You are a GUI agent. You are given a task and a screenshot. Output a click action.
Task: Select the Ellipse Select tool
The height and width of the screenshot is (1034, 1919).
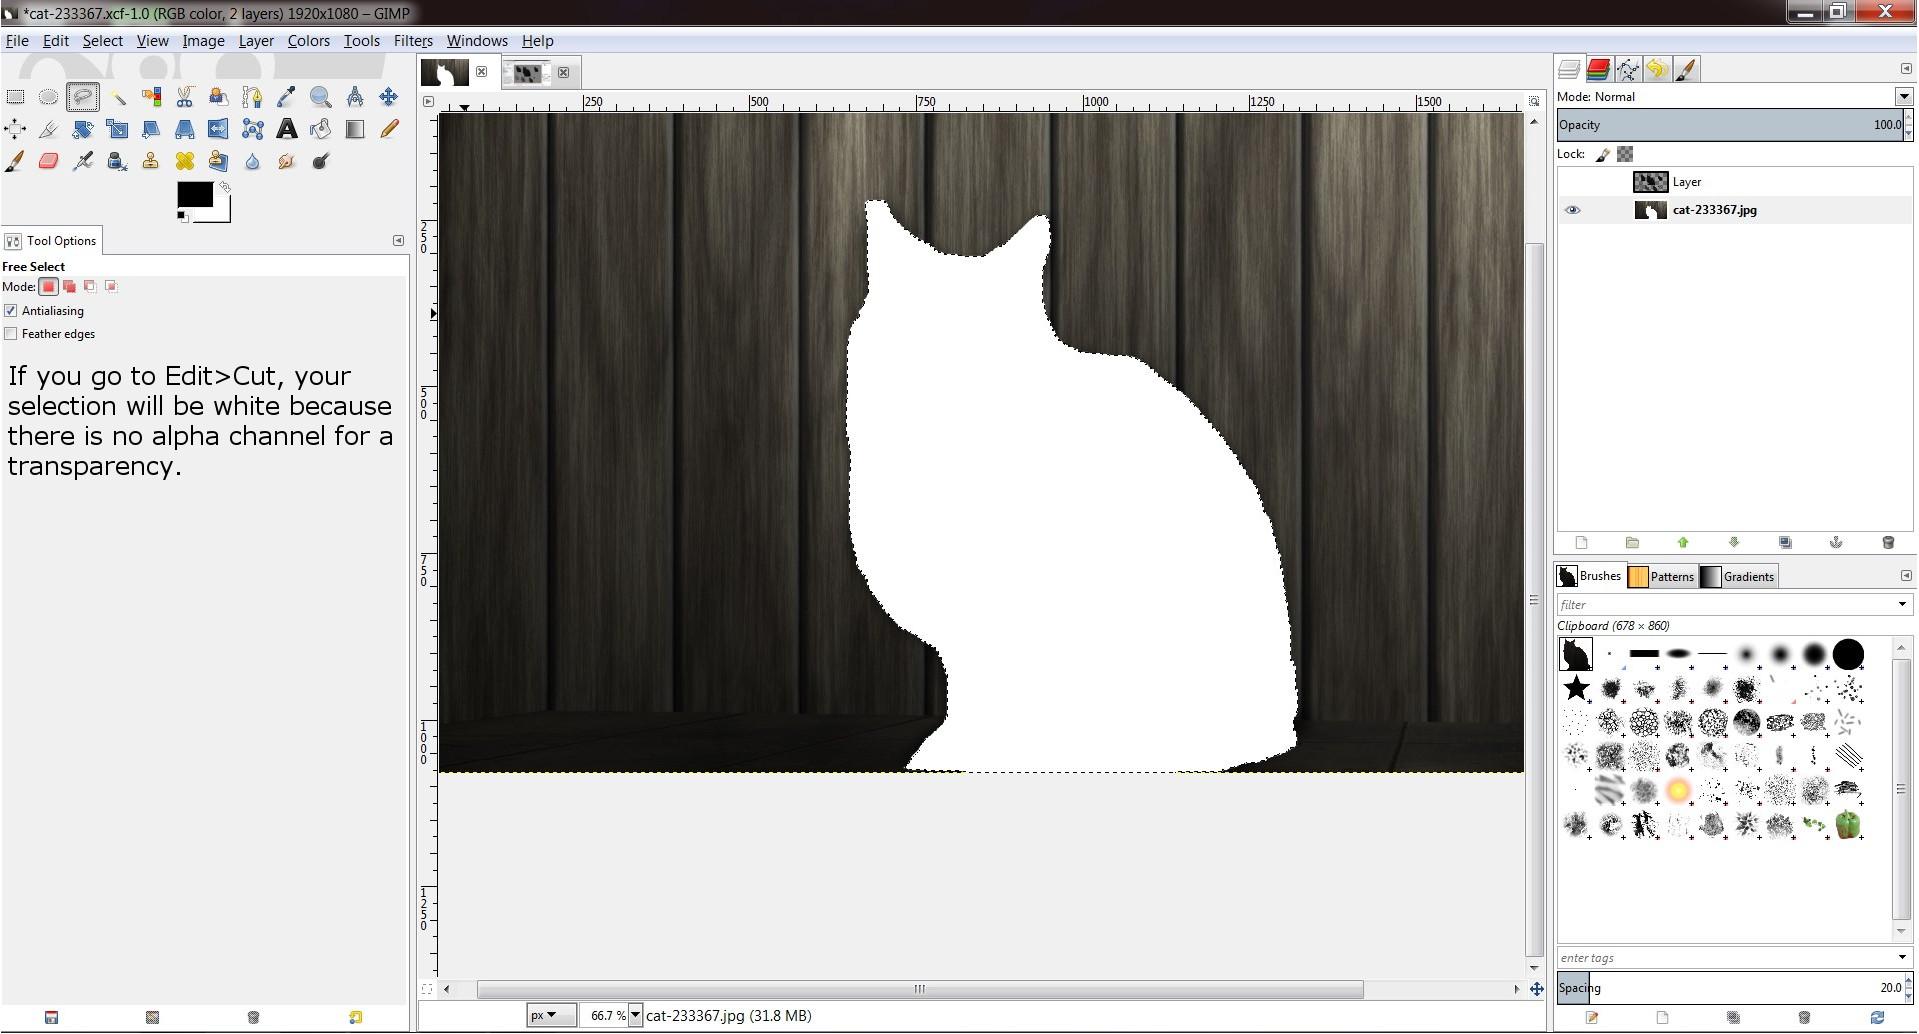pyautogui.click(x=48, y=97)
